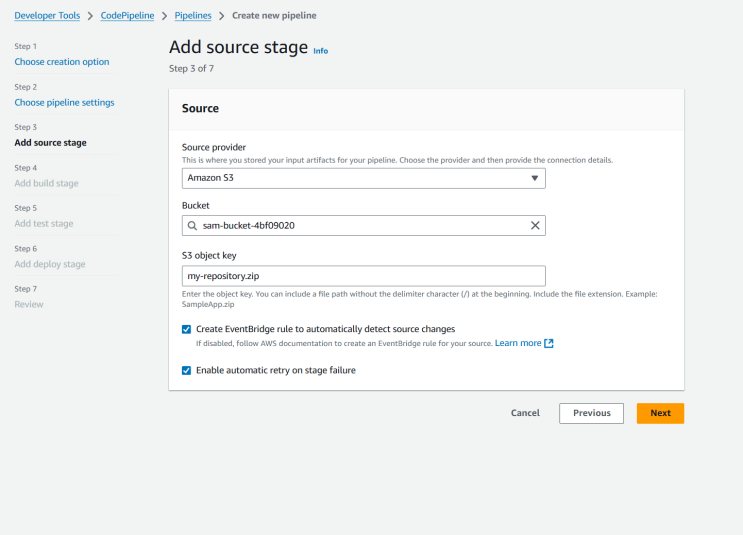
Task: Uncheck Create EventBridge rule checkbox
Action: click(187, 329)
